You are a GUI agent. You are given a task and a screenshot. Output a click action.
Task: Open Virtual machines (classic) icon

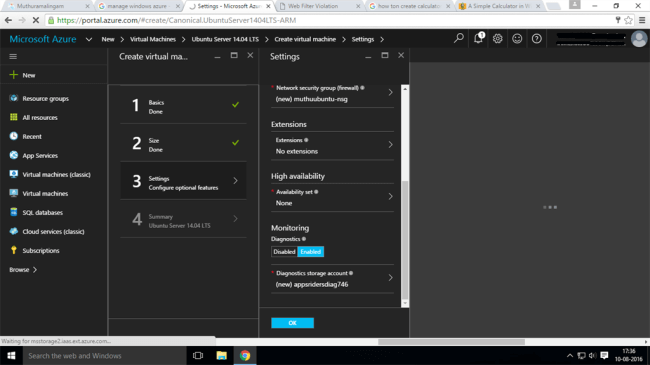pos(14,174)
